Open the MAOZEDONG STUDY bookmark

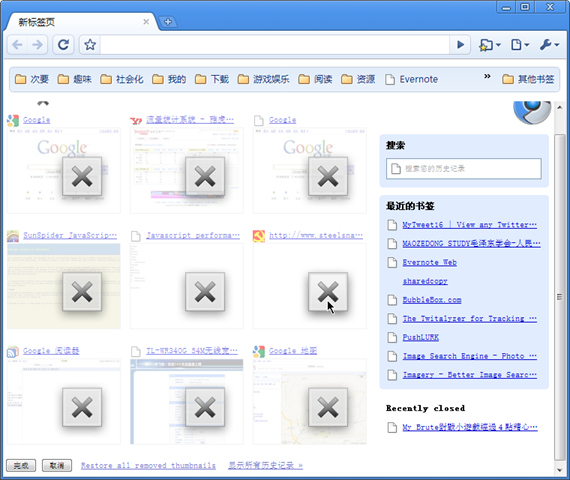(x=471, y=243)
